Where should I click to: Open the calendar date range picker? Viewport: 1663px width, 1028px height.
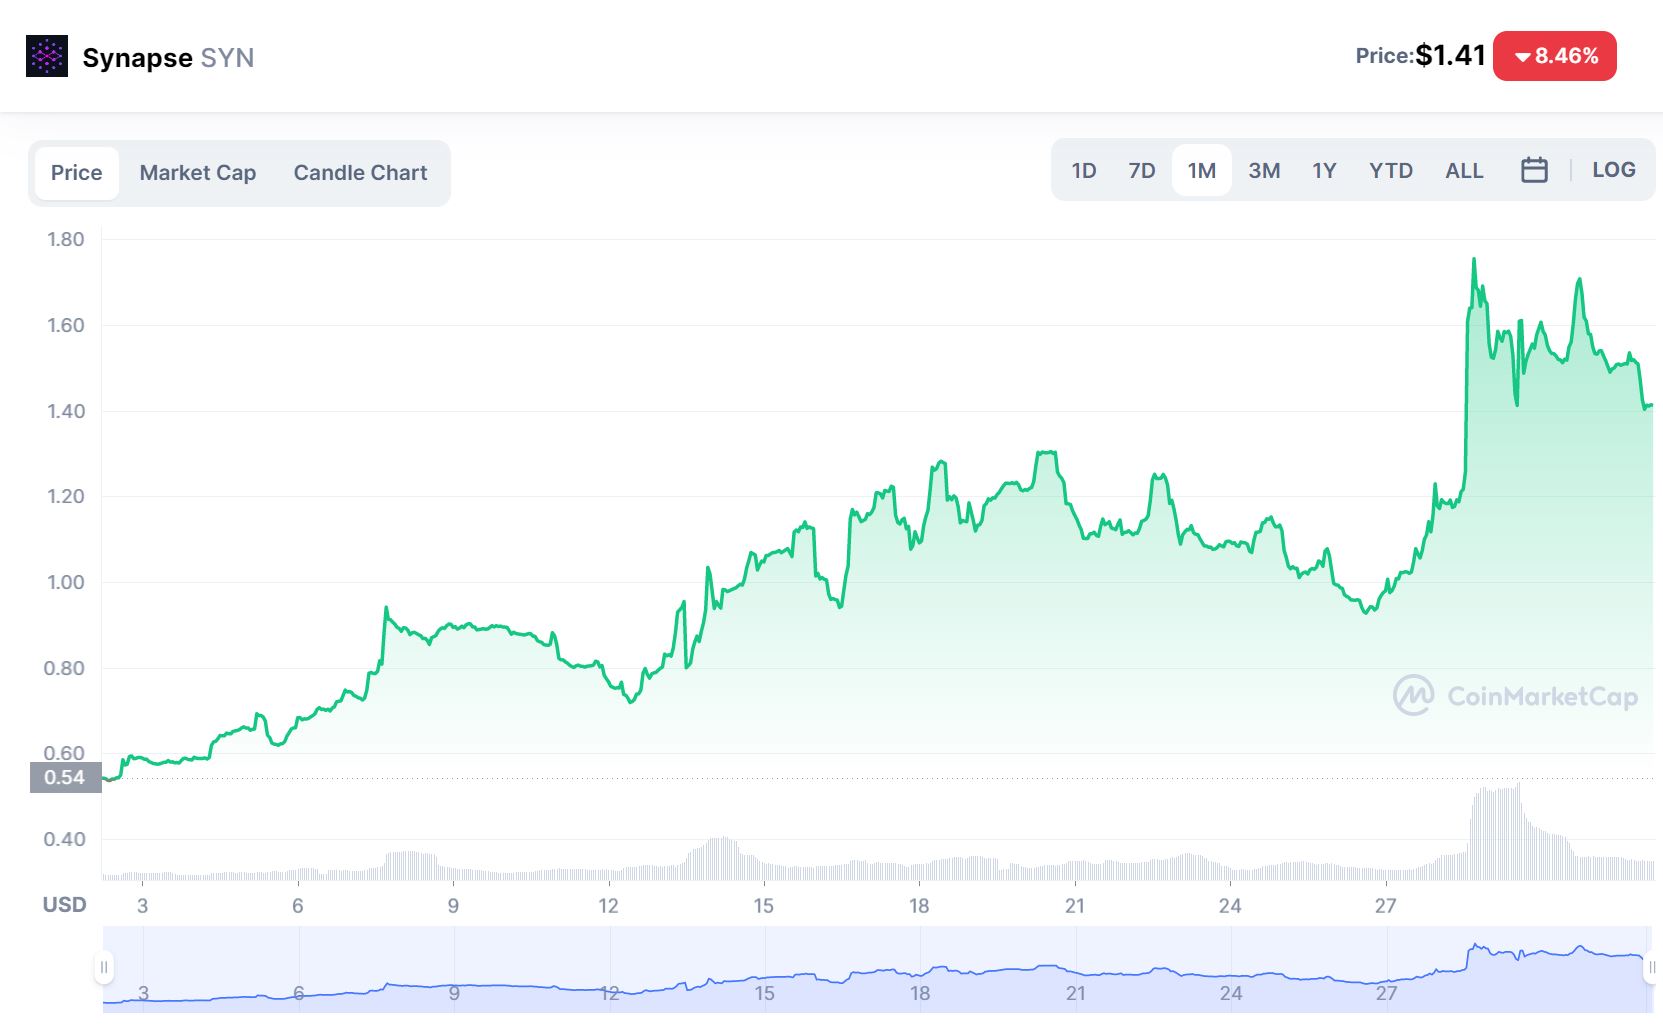coord(1534,170)
